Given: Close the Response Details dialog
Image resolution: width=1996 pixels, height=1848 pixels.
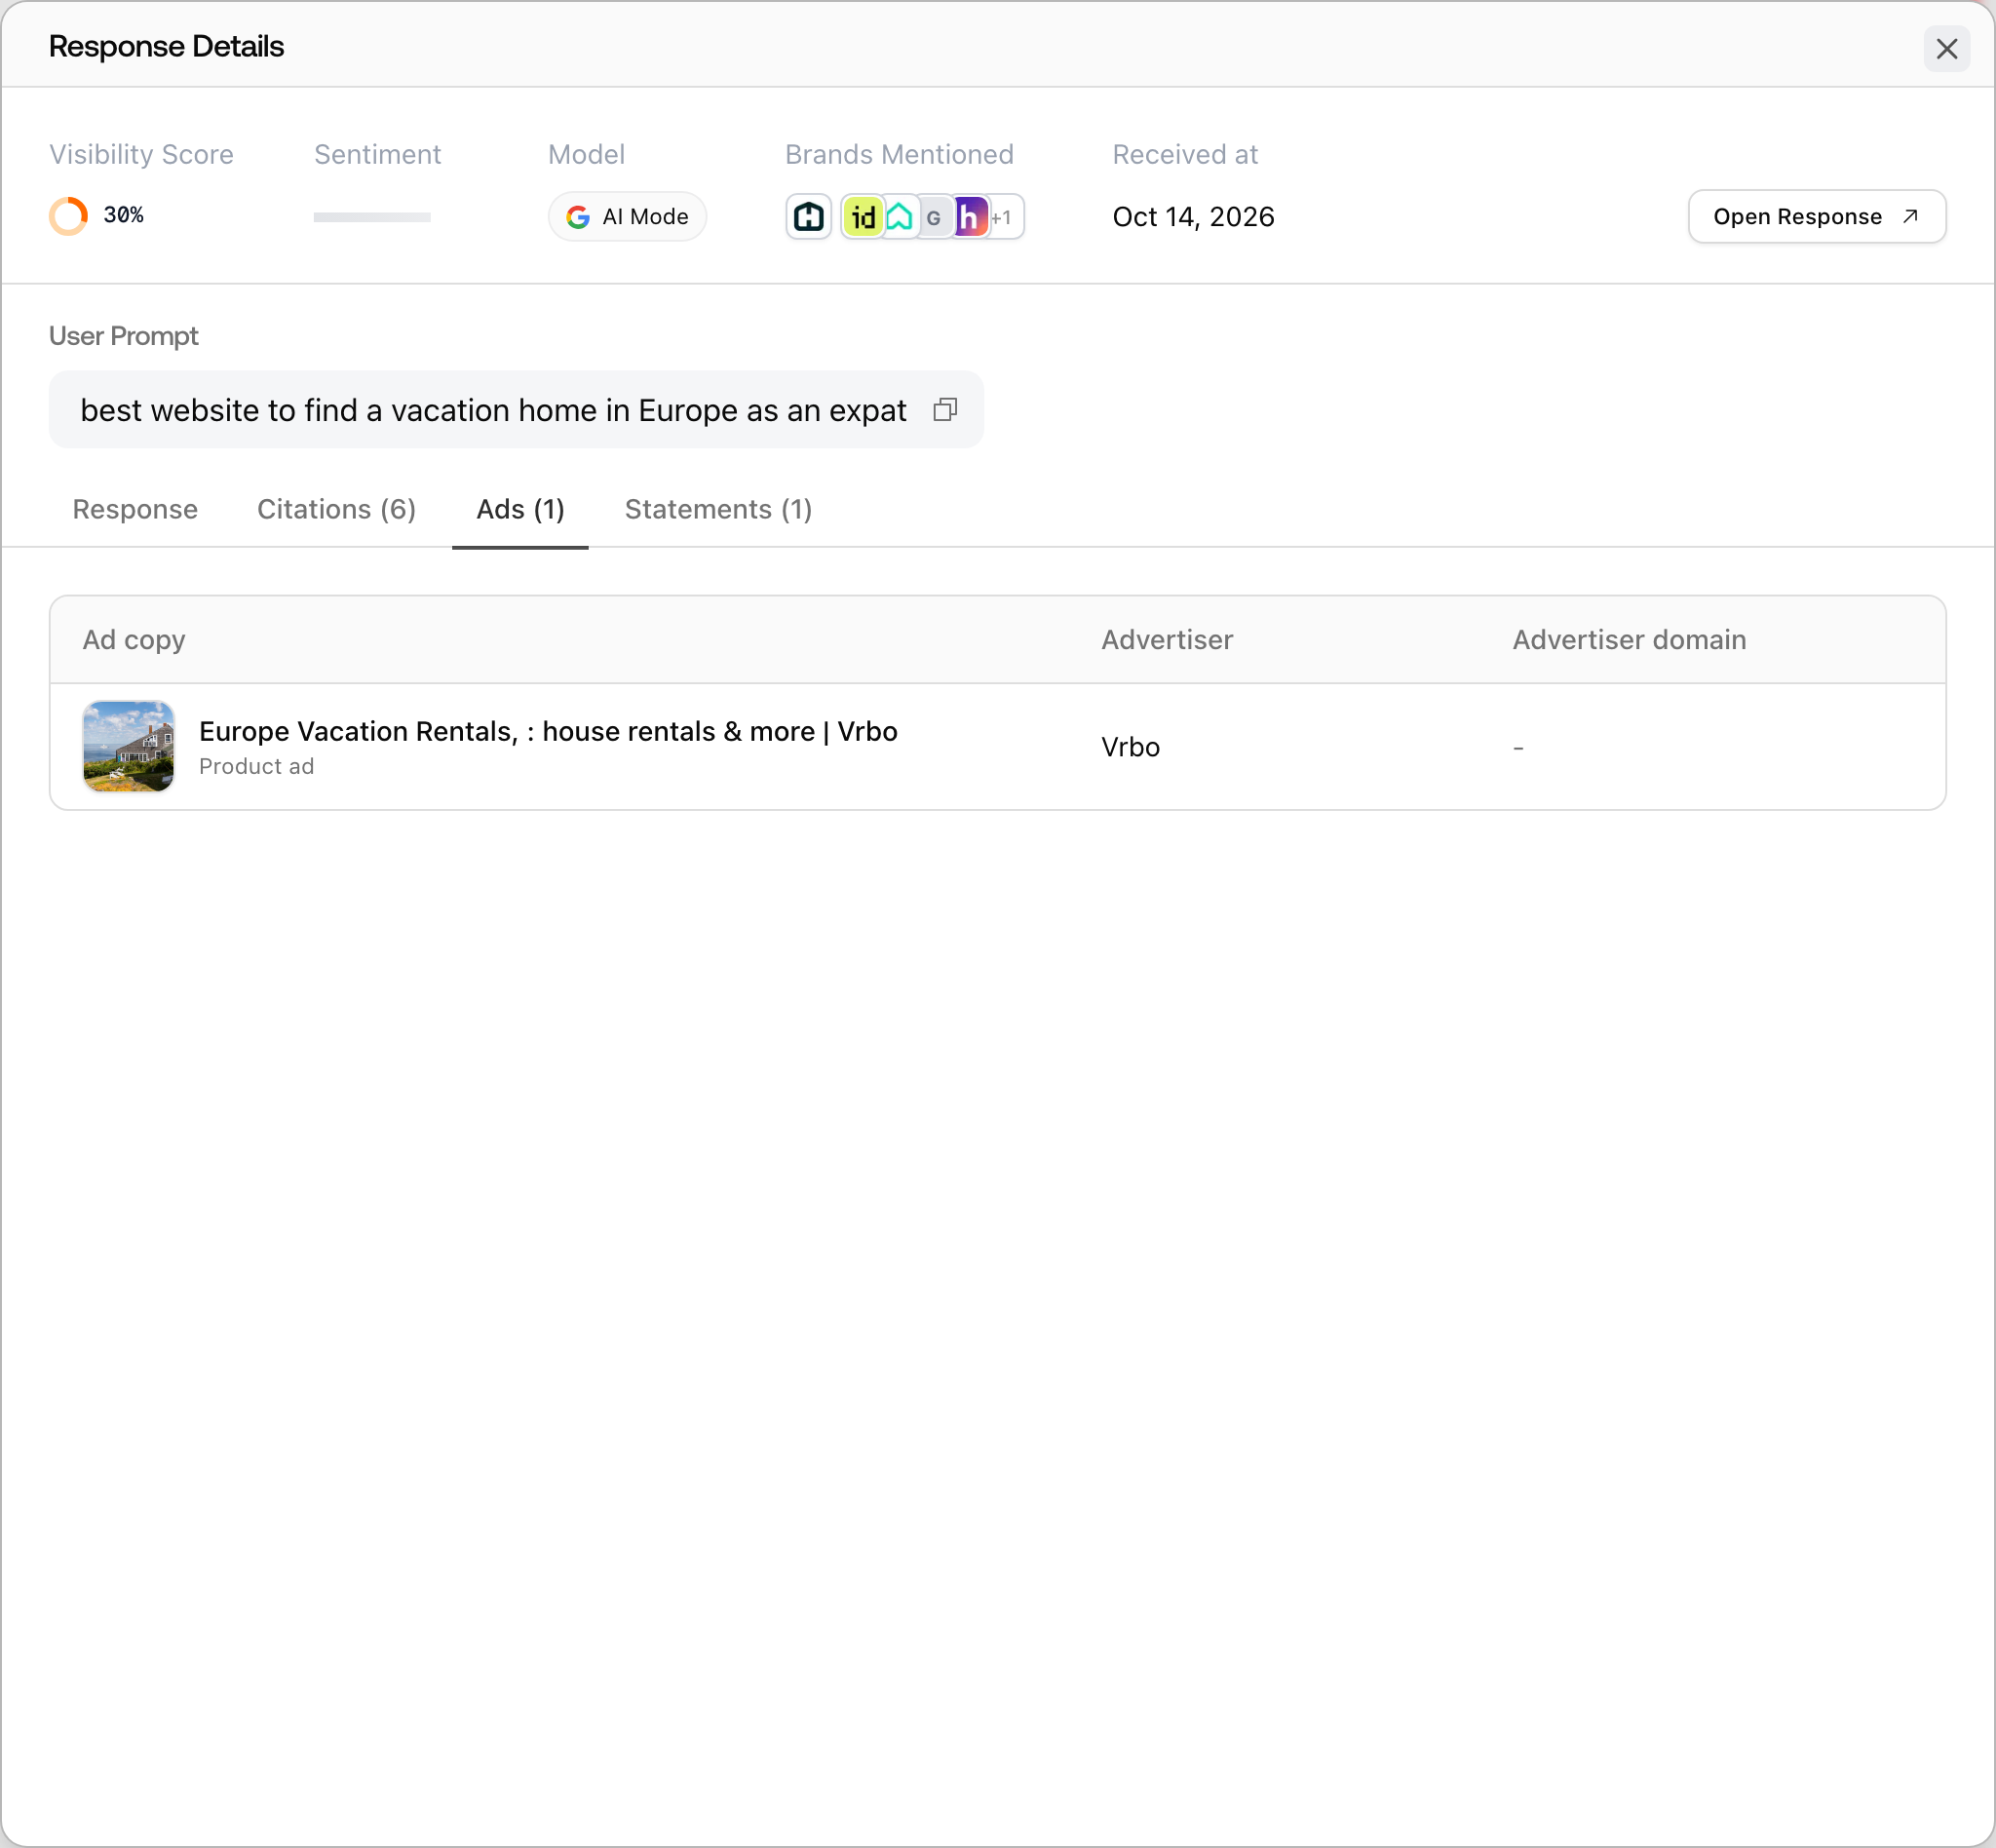Looking at the screenshot, I should point(1946,48).
